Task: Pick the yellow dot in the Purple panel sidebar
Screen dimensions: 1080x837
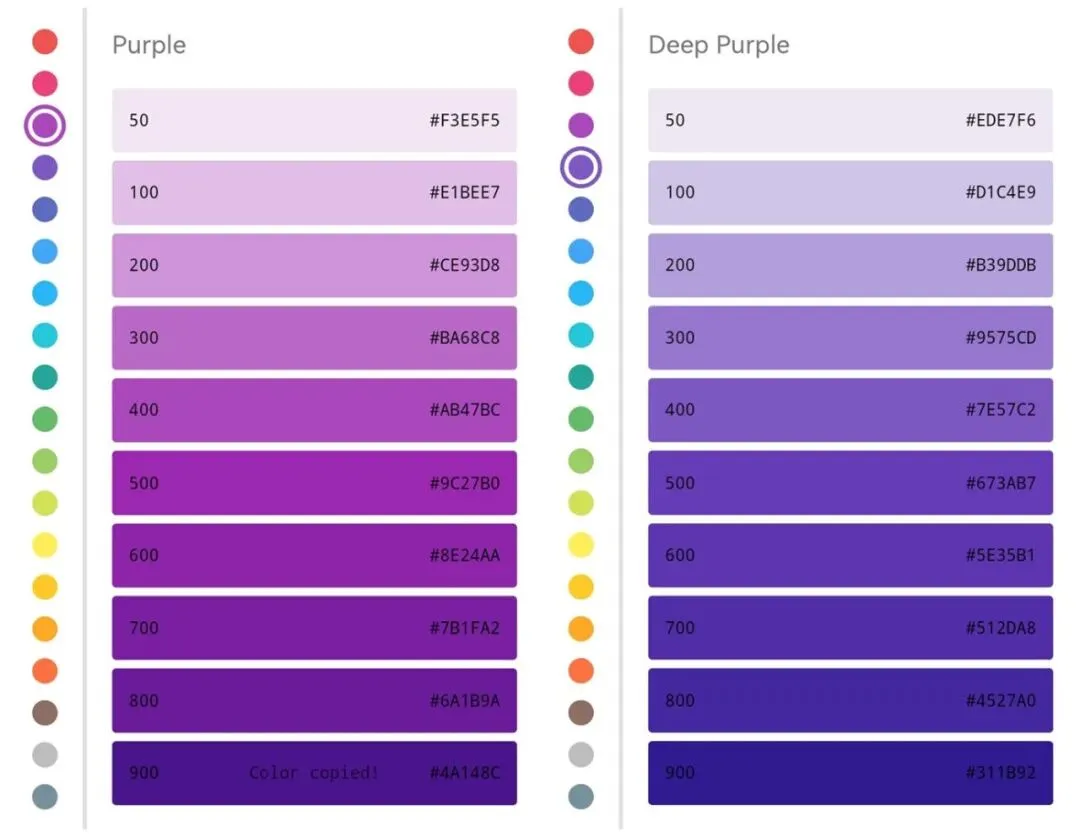Action: (45, 545)
